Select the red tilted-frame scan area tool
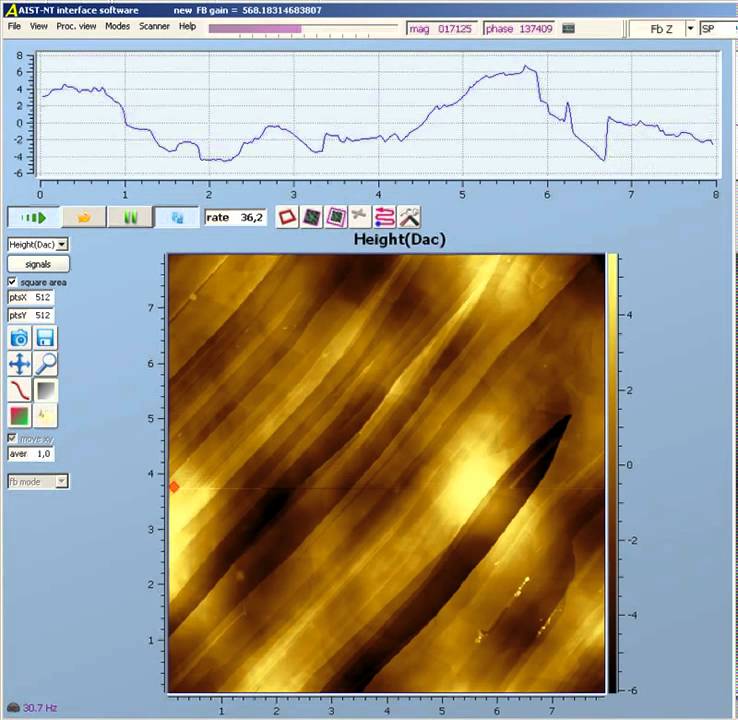The image size is (738, 720). [287, 217]
